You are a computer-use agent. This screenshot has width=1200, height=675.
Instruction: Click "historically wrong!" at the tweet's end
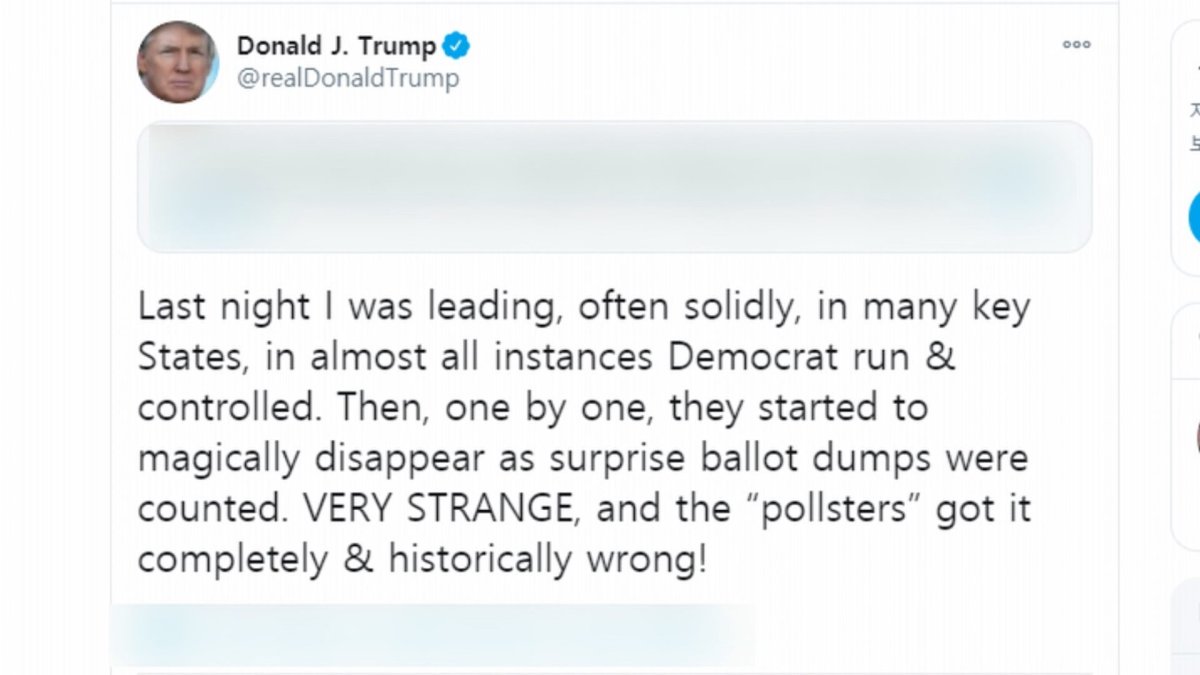547,560
